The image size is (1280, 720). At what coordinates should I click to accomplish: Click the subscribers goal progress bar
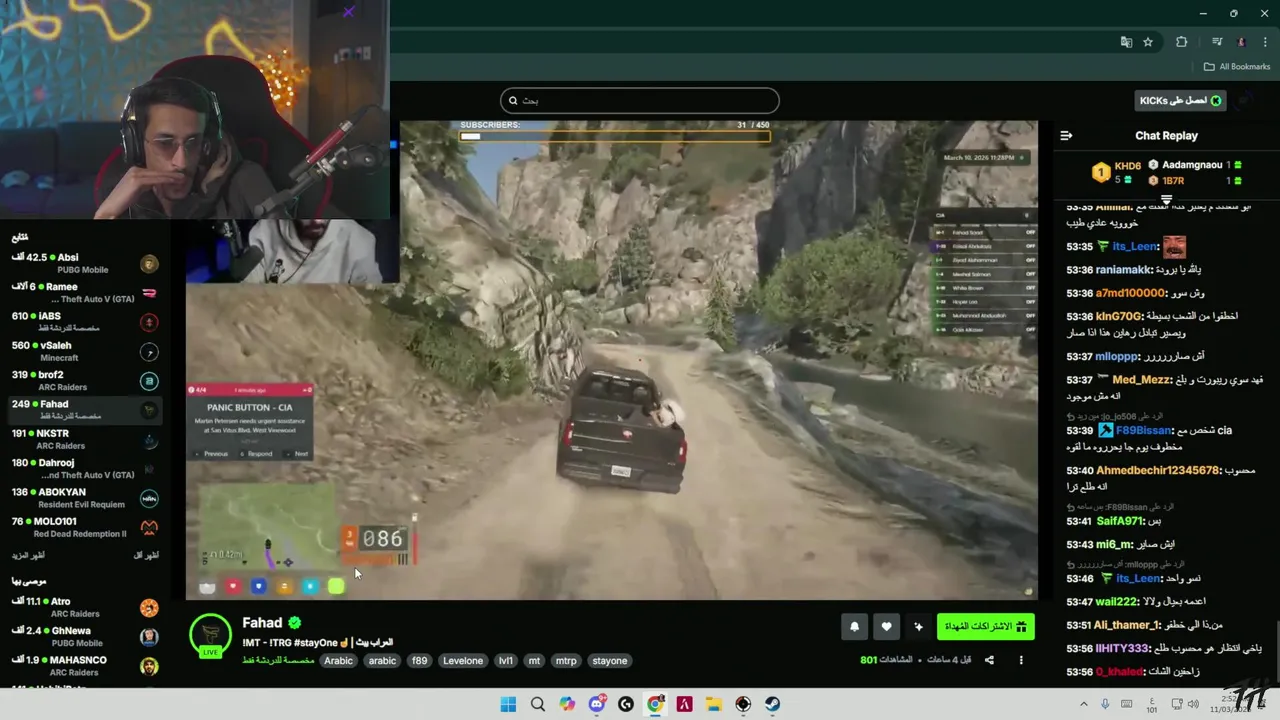[615, 136]
